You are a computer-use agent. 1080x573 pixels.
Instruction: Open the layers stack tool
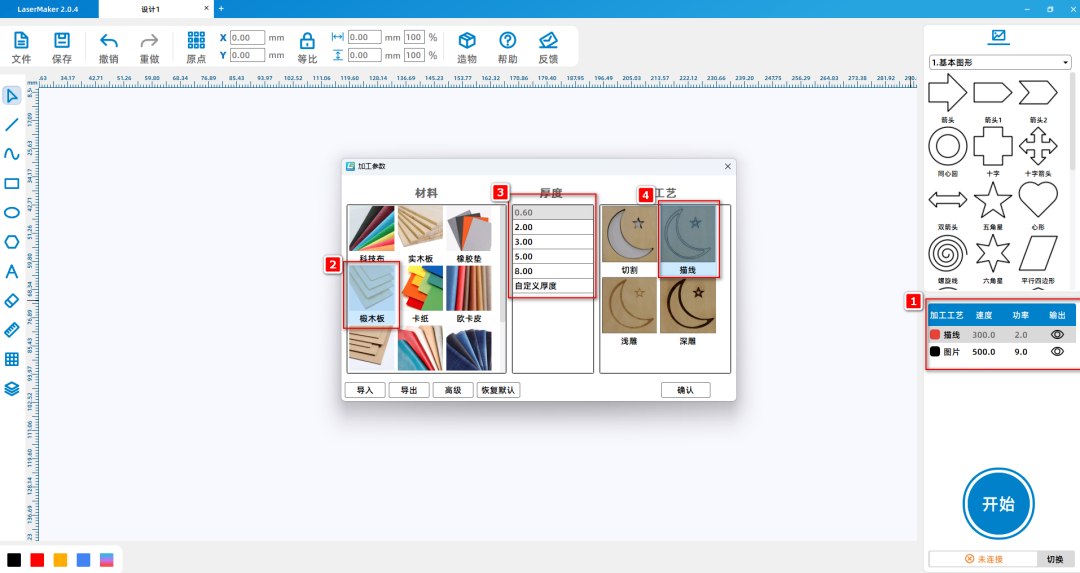pos(12,389)
